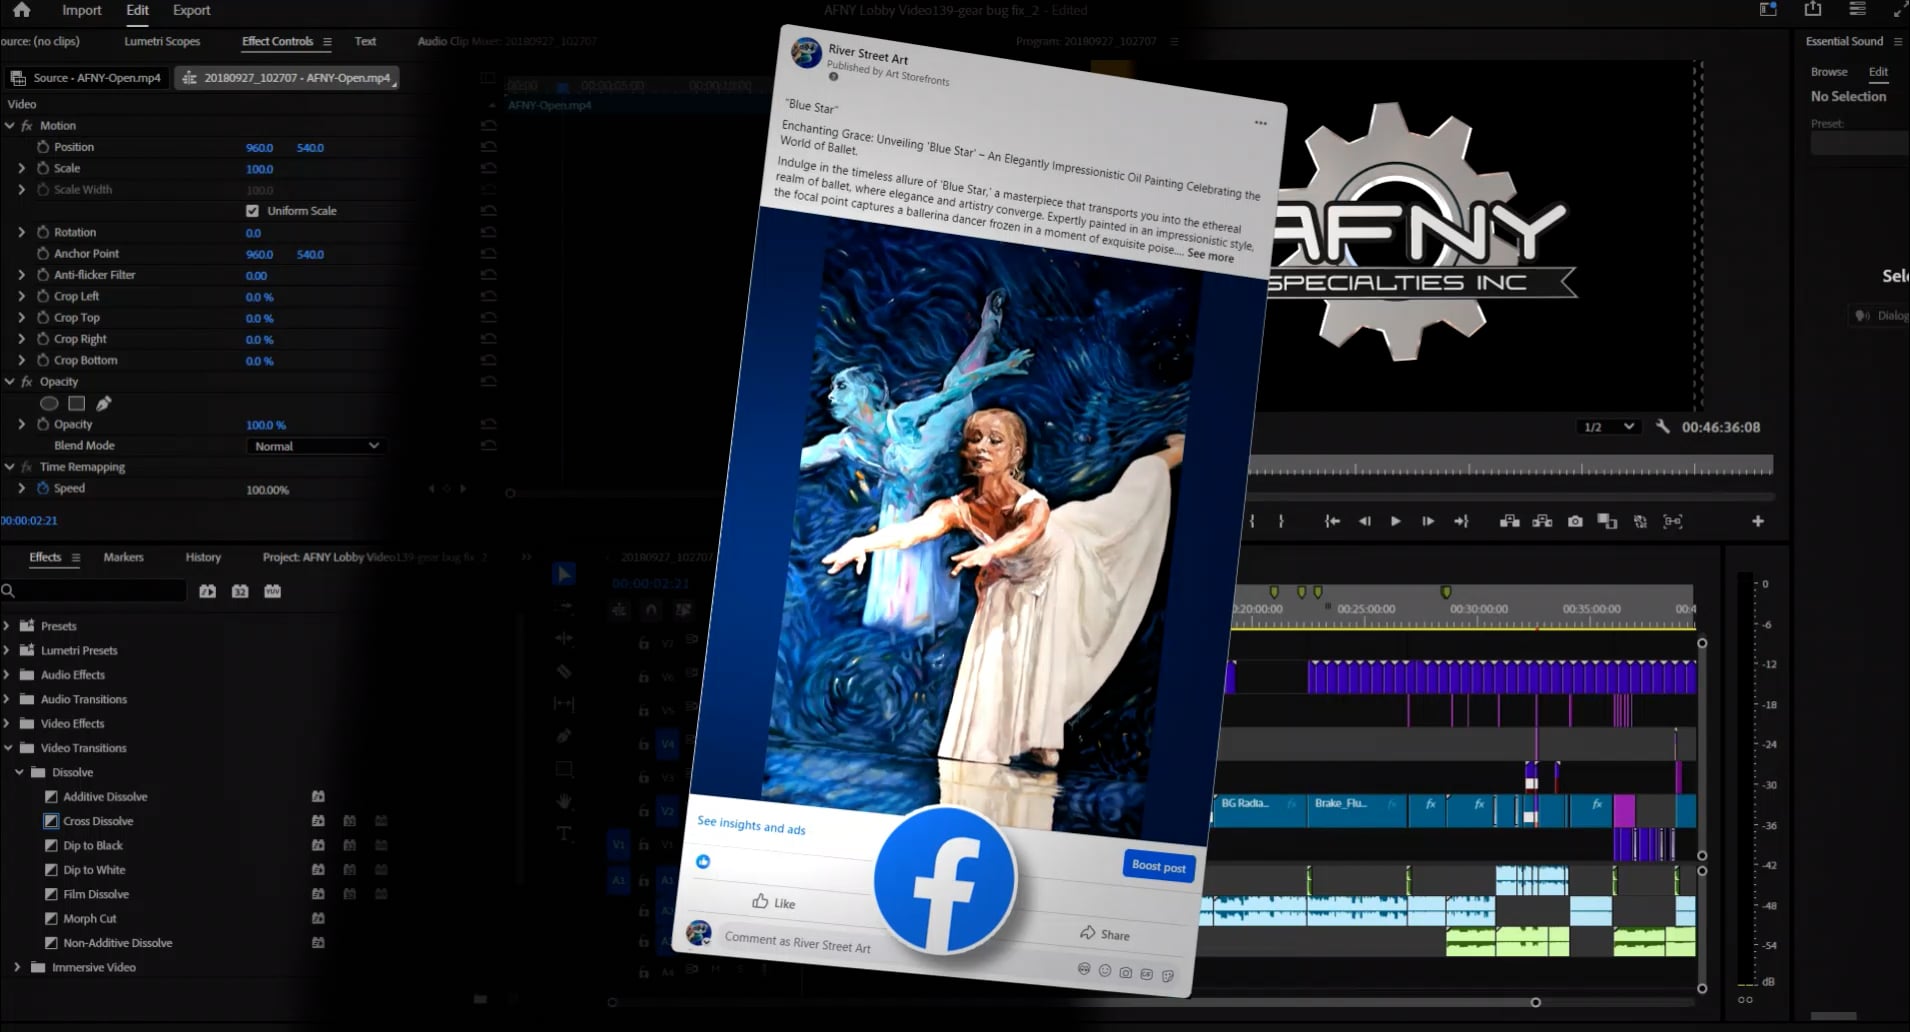The width and height of the screenshot is (1910, 1032).
Task: Select the Razor tool
Action: coord(564,671)
